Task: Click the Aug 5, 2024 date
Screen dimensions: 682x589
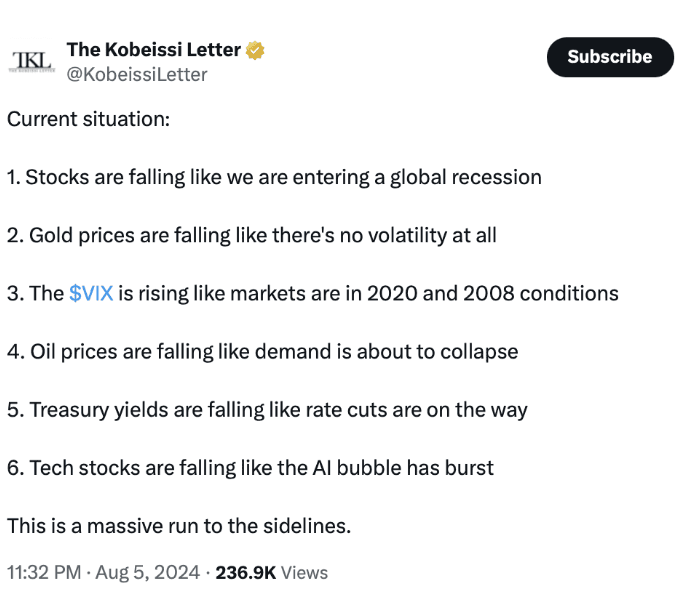Action: pyautogui.click(x=147, y=572)
